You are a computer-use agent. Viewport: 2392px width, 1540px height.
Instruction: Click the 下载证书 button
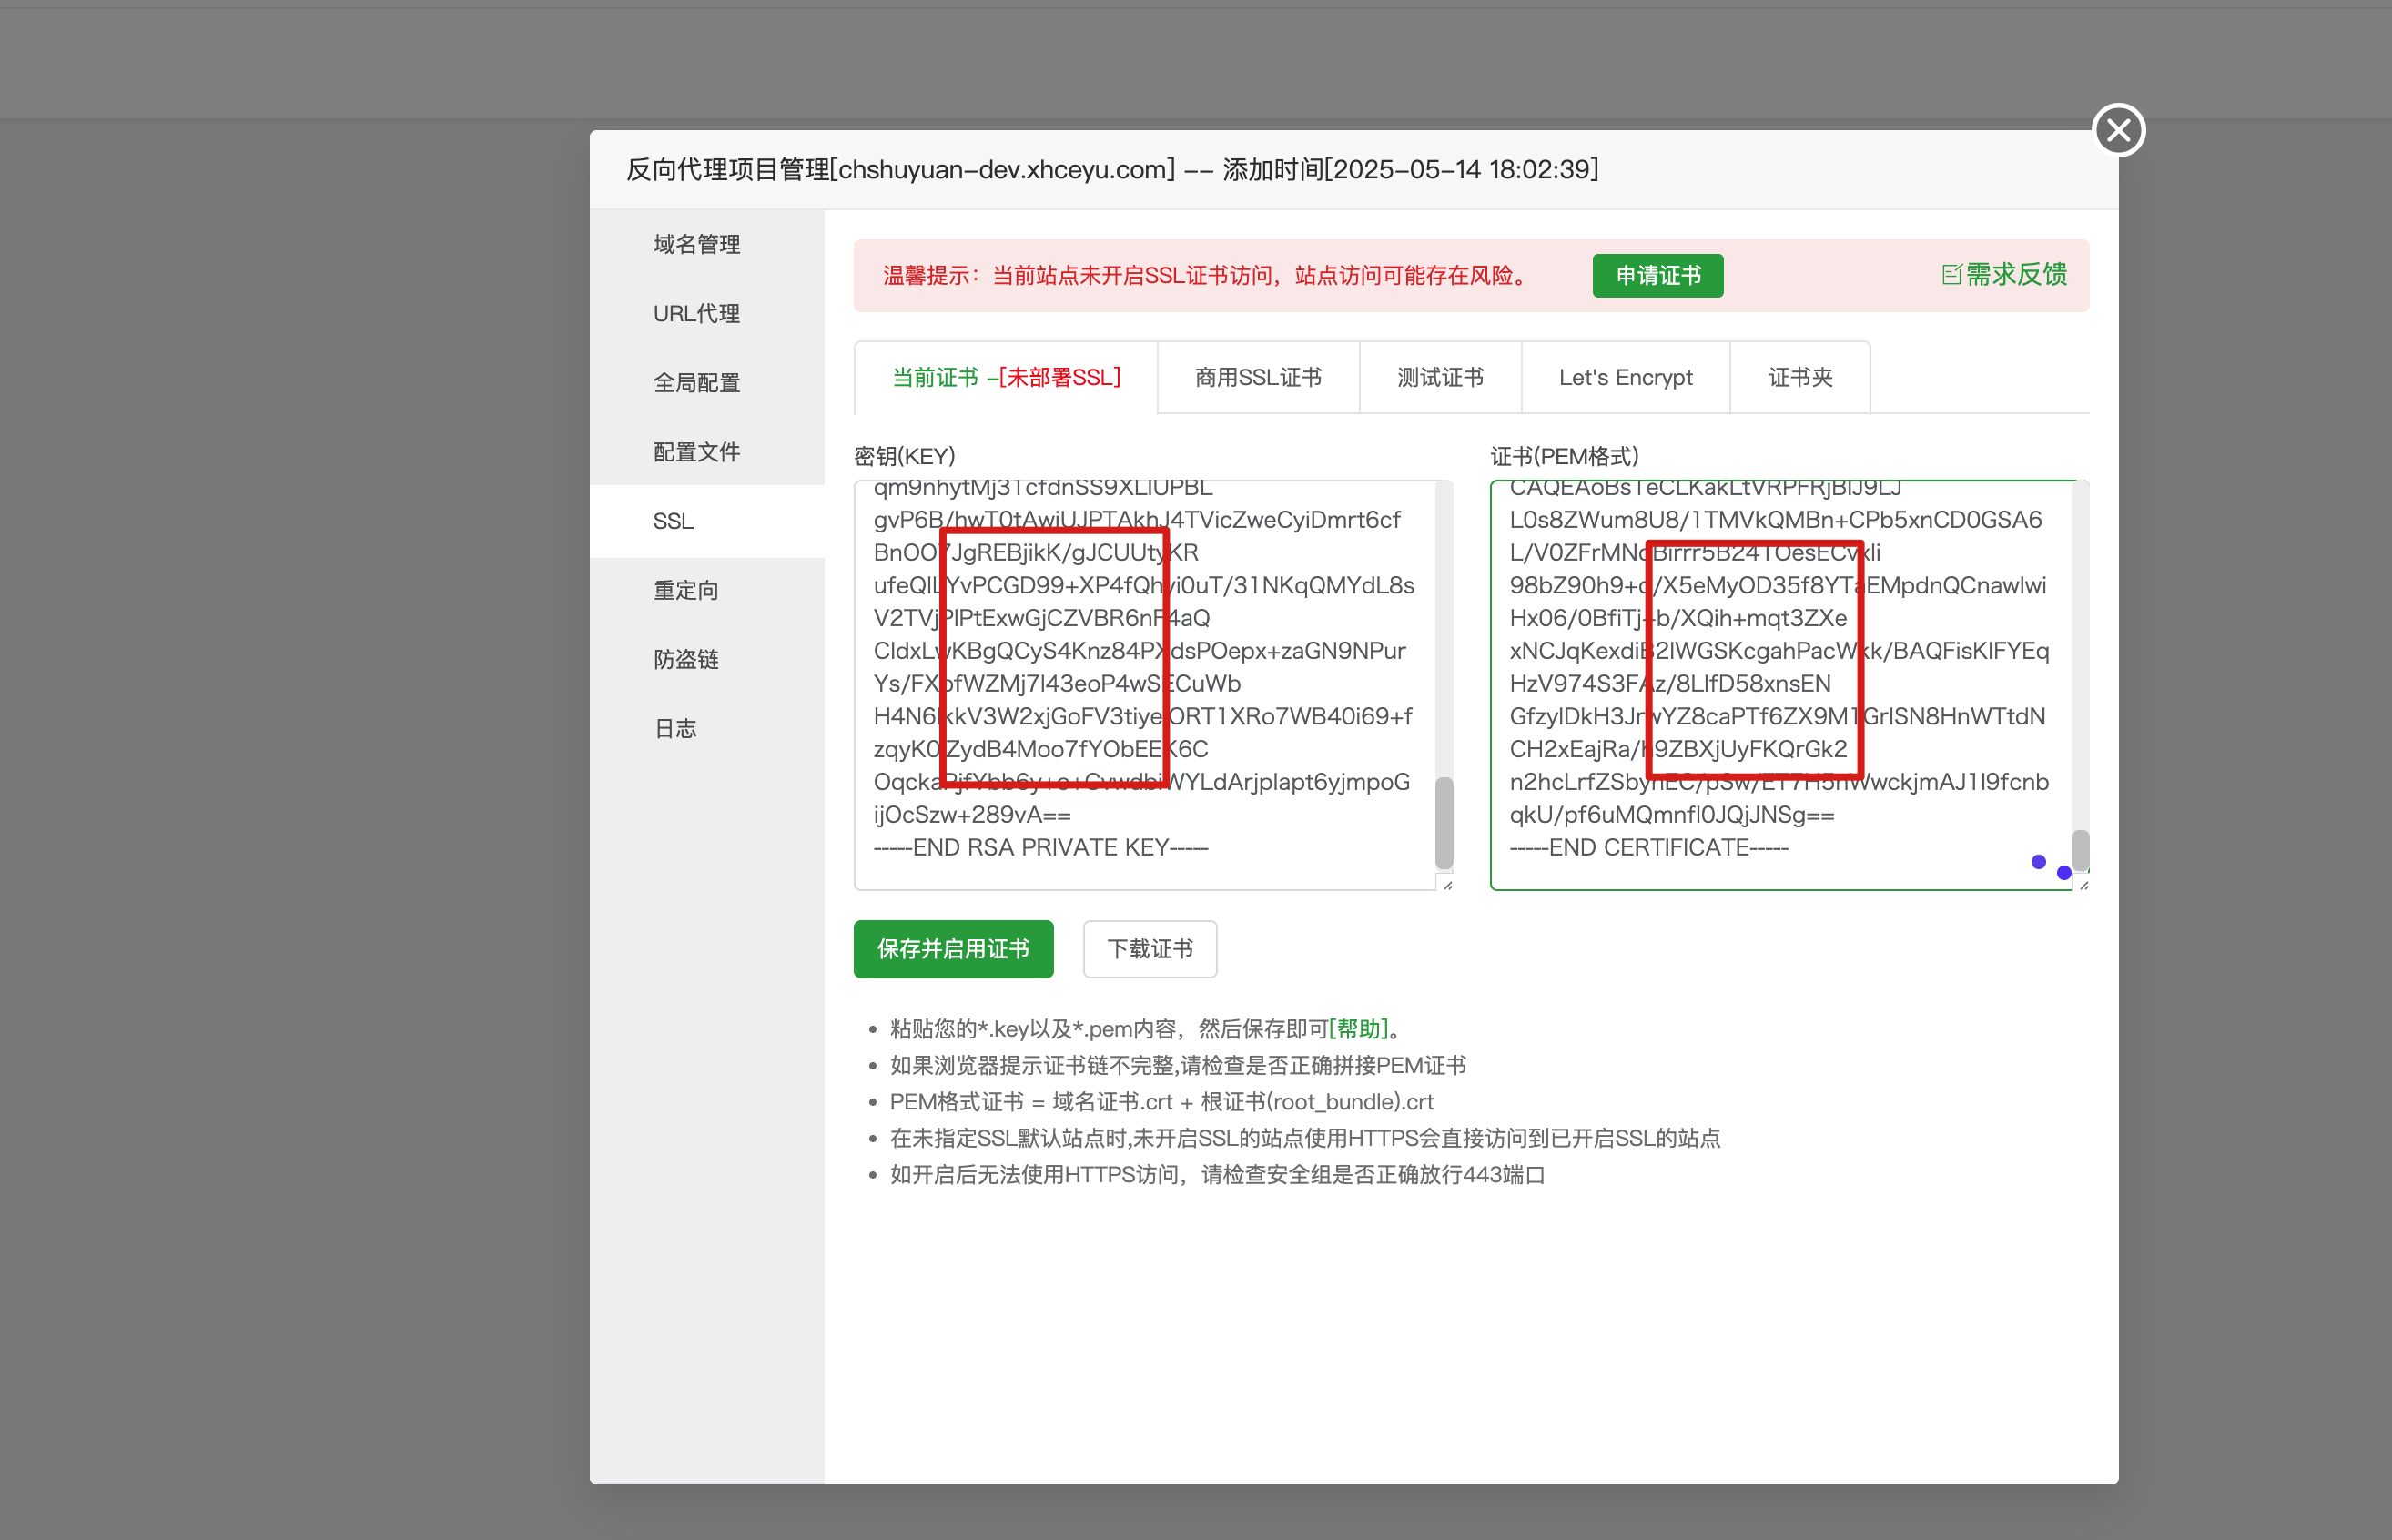pos(1149,948)
